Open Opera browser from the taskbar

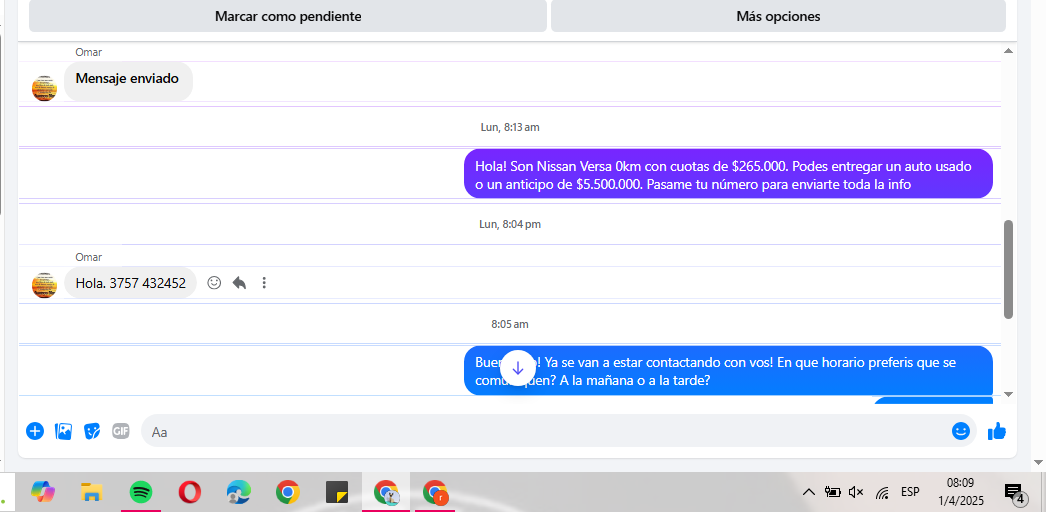(x=189, y=493)
